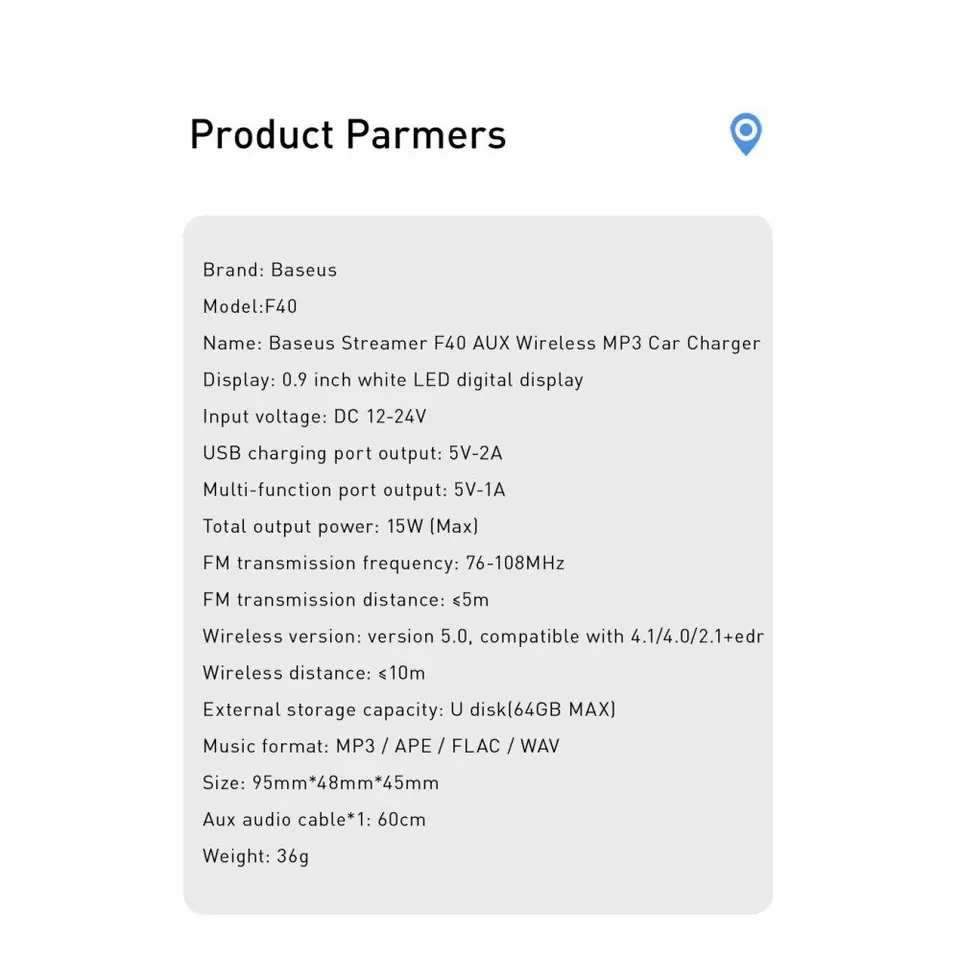Click Music format MP3 / APE line
The image size is (960, 960).
pos(381,746)
